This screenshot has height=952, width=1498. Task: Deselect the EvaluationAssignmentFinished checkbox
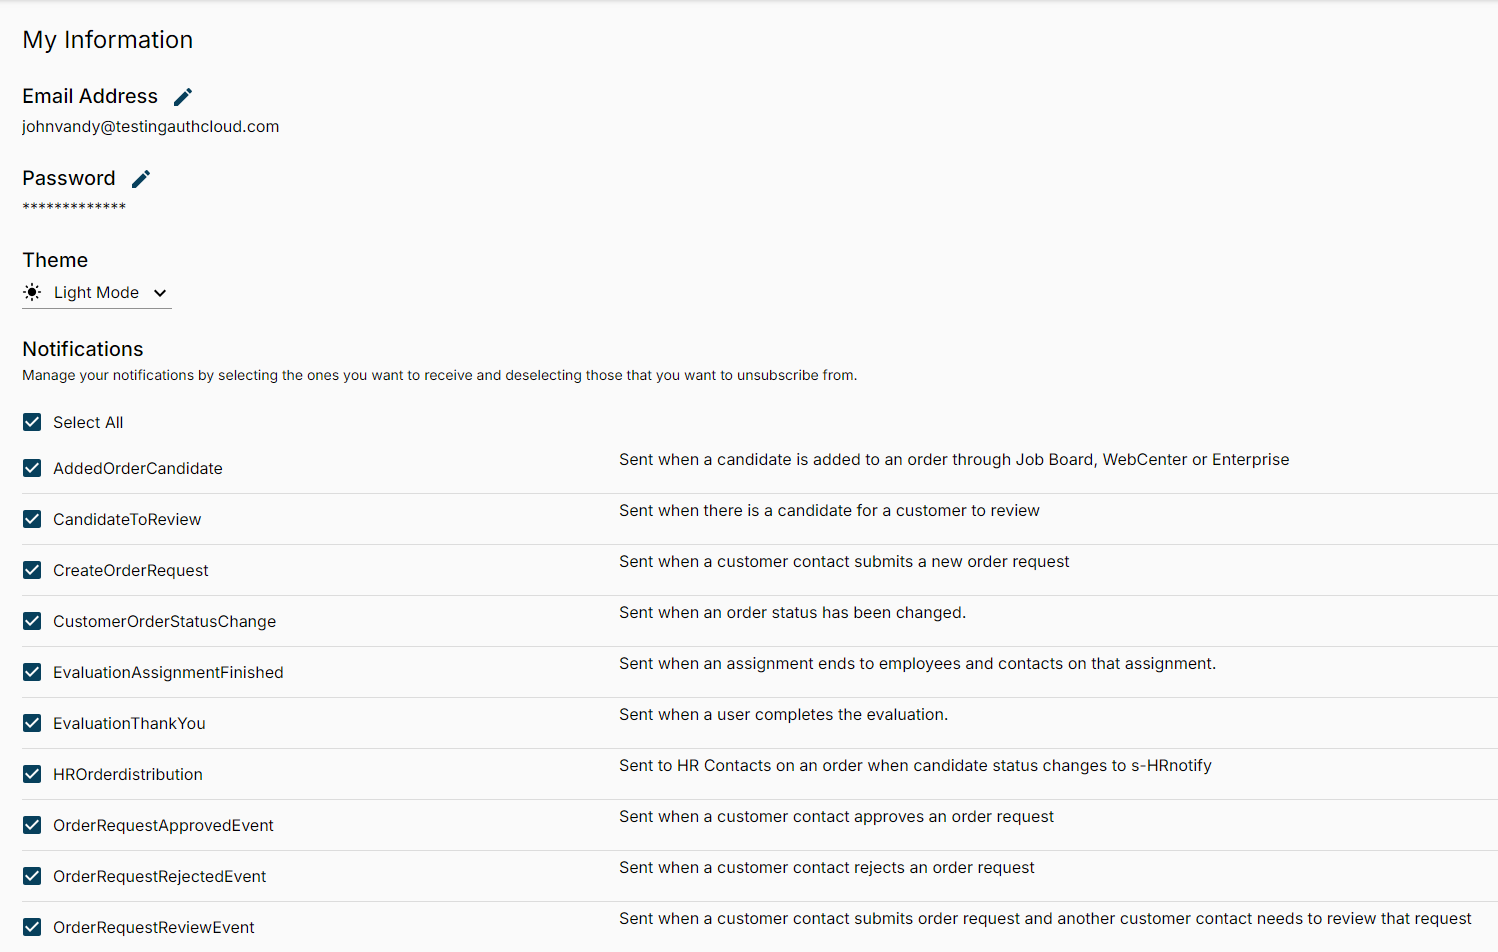coord(32,672)
